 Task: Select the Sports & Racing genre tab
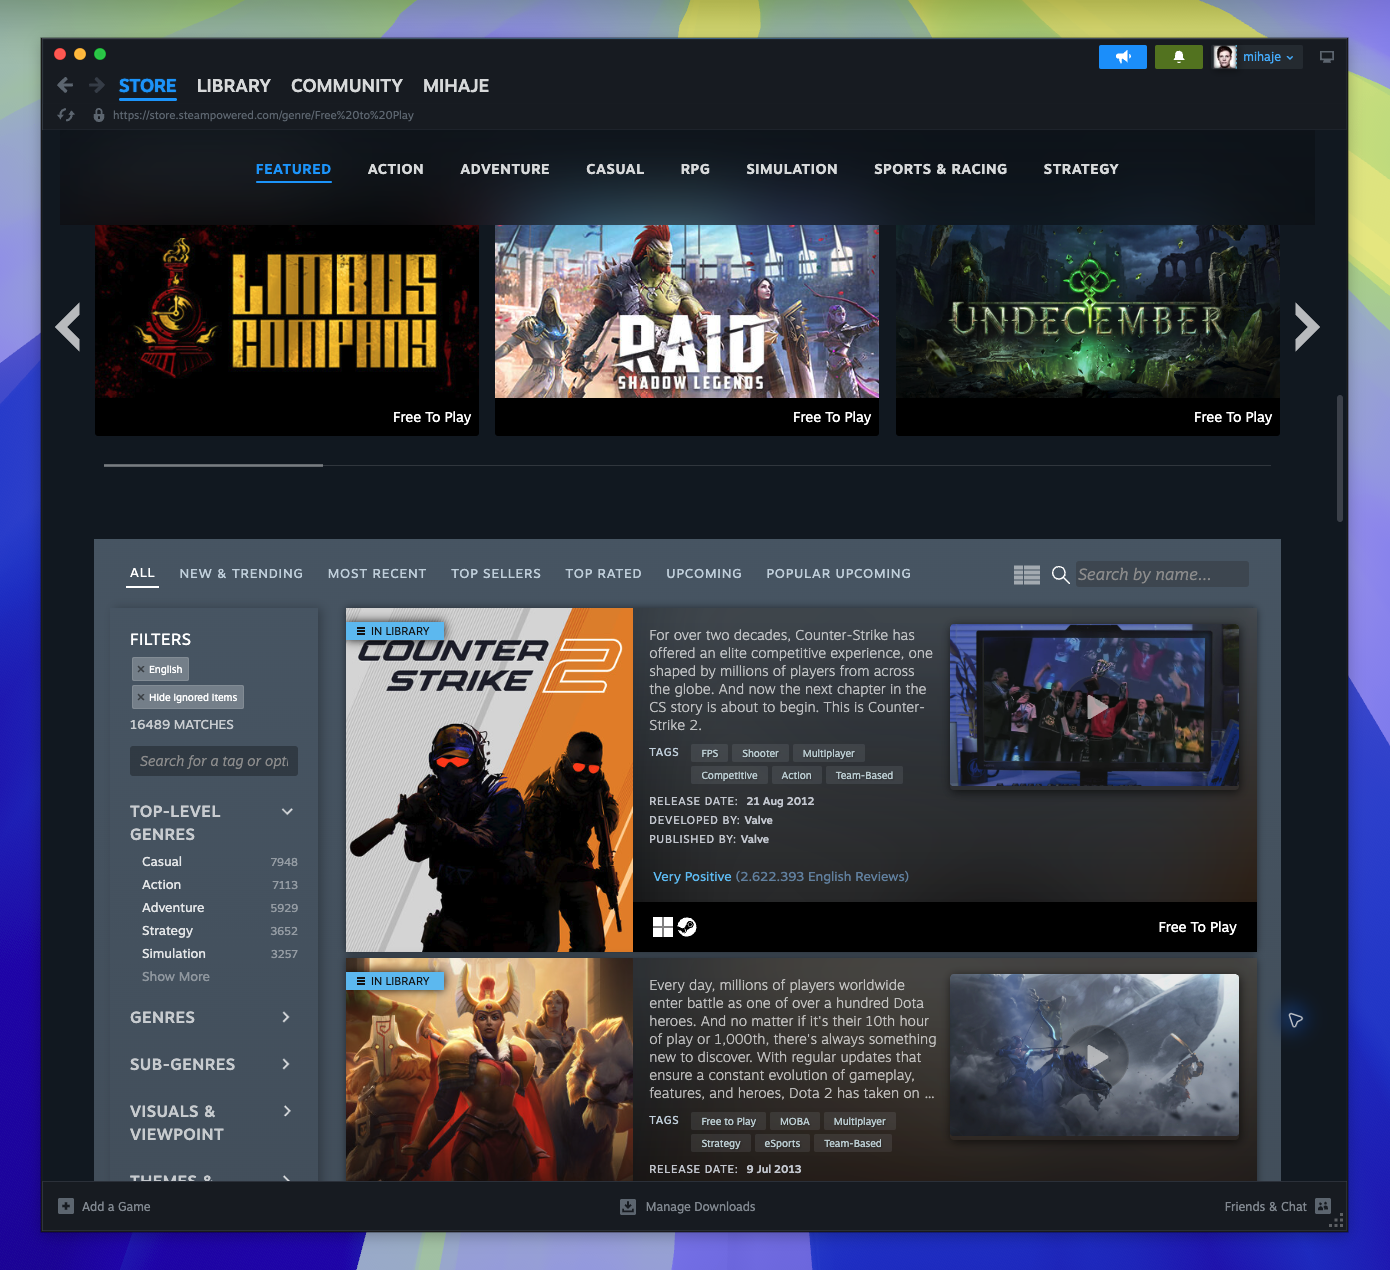[x=940, y=169]
